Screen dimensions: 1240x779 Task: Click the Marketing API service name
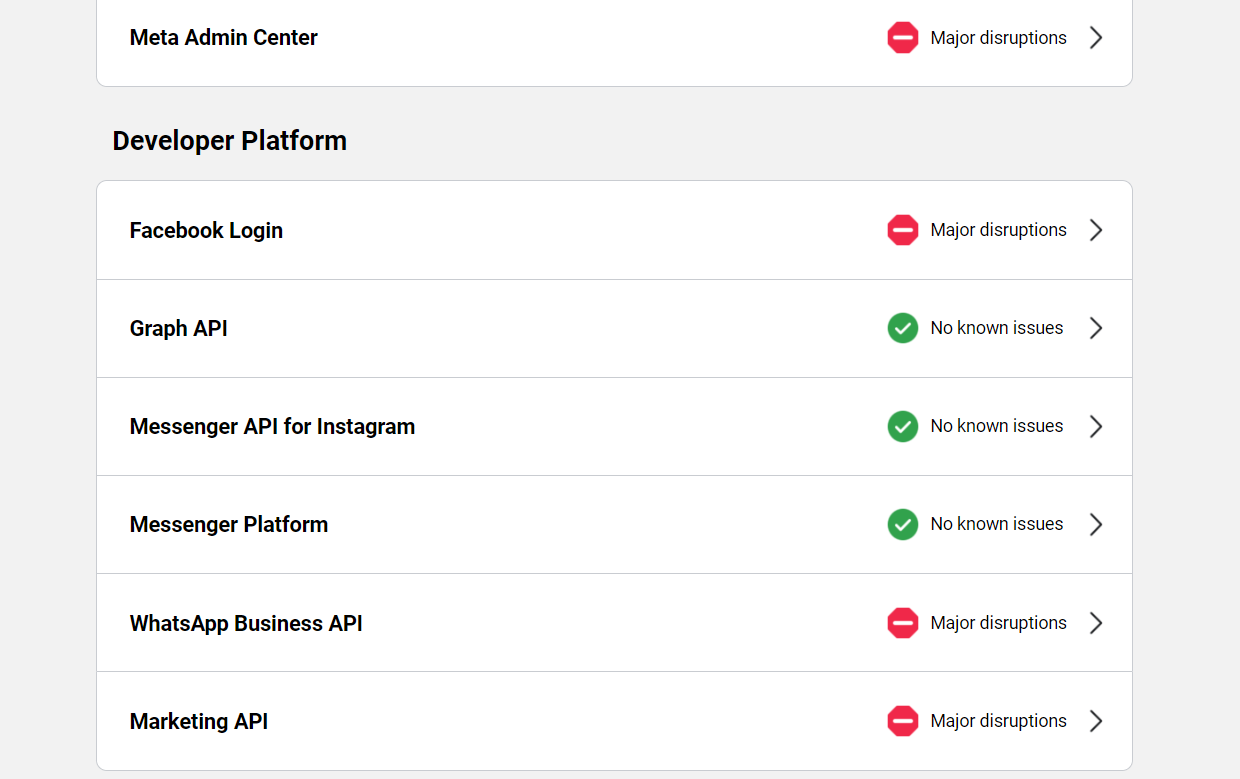[199, 721]
